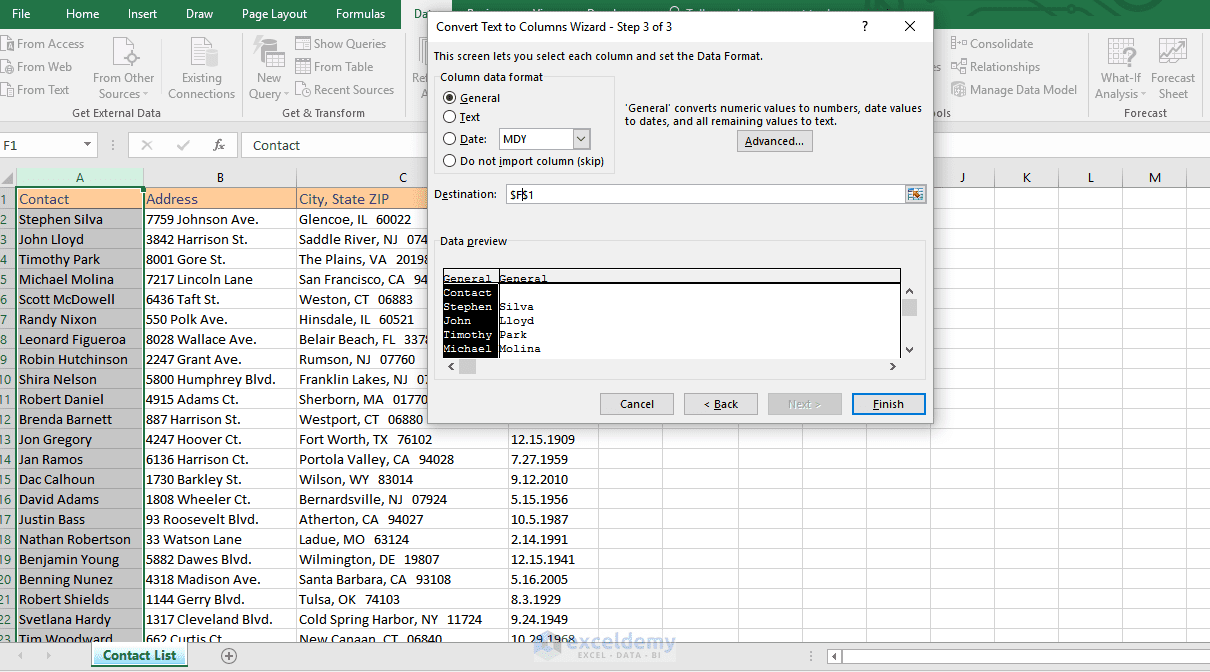Open What-If Analysis icon
The width and height of the screenshot is (1210, 672).
(1121, 52)
